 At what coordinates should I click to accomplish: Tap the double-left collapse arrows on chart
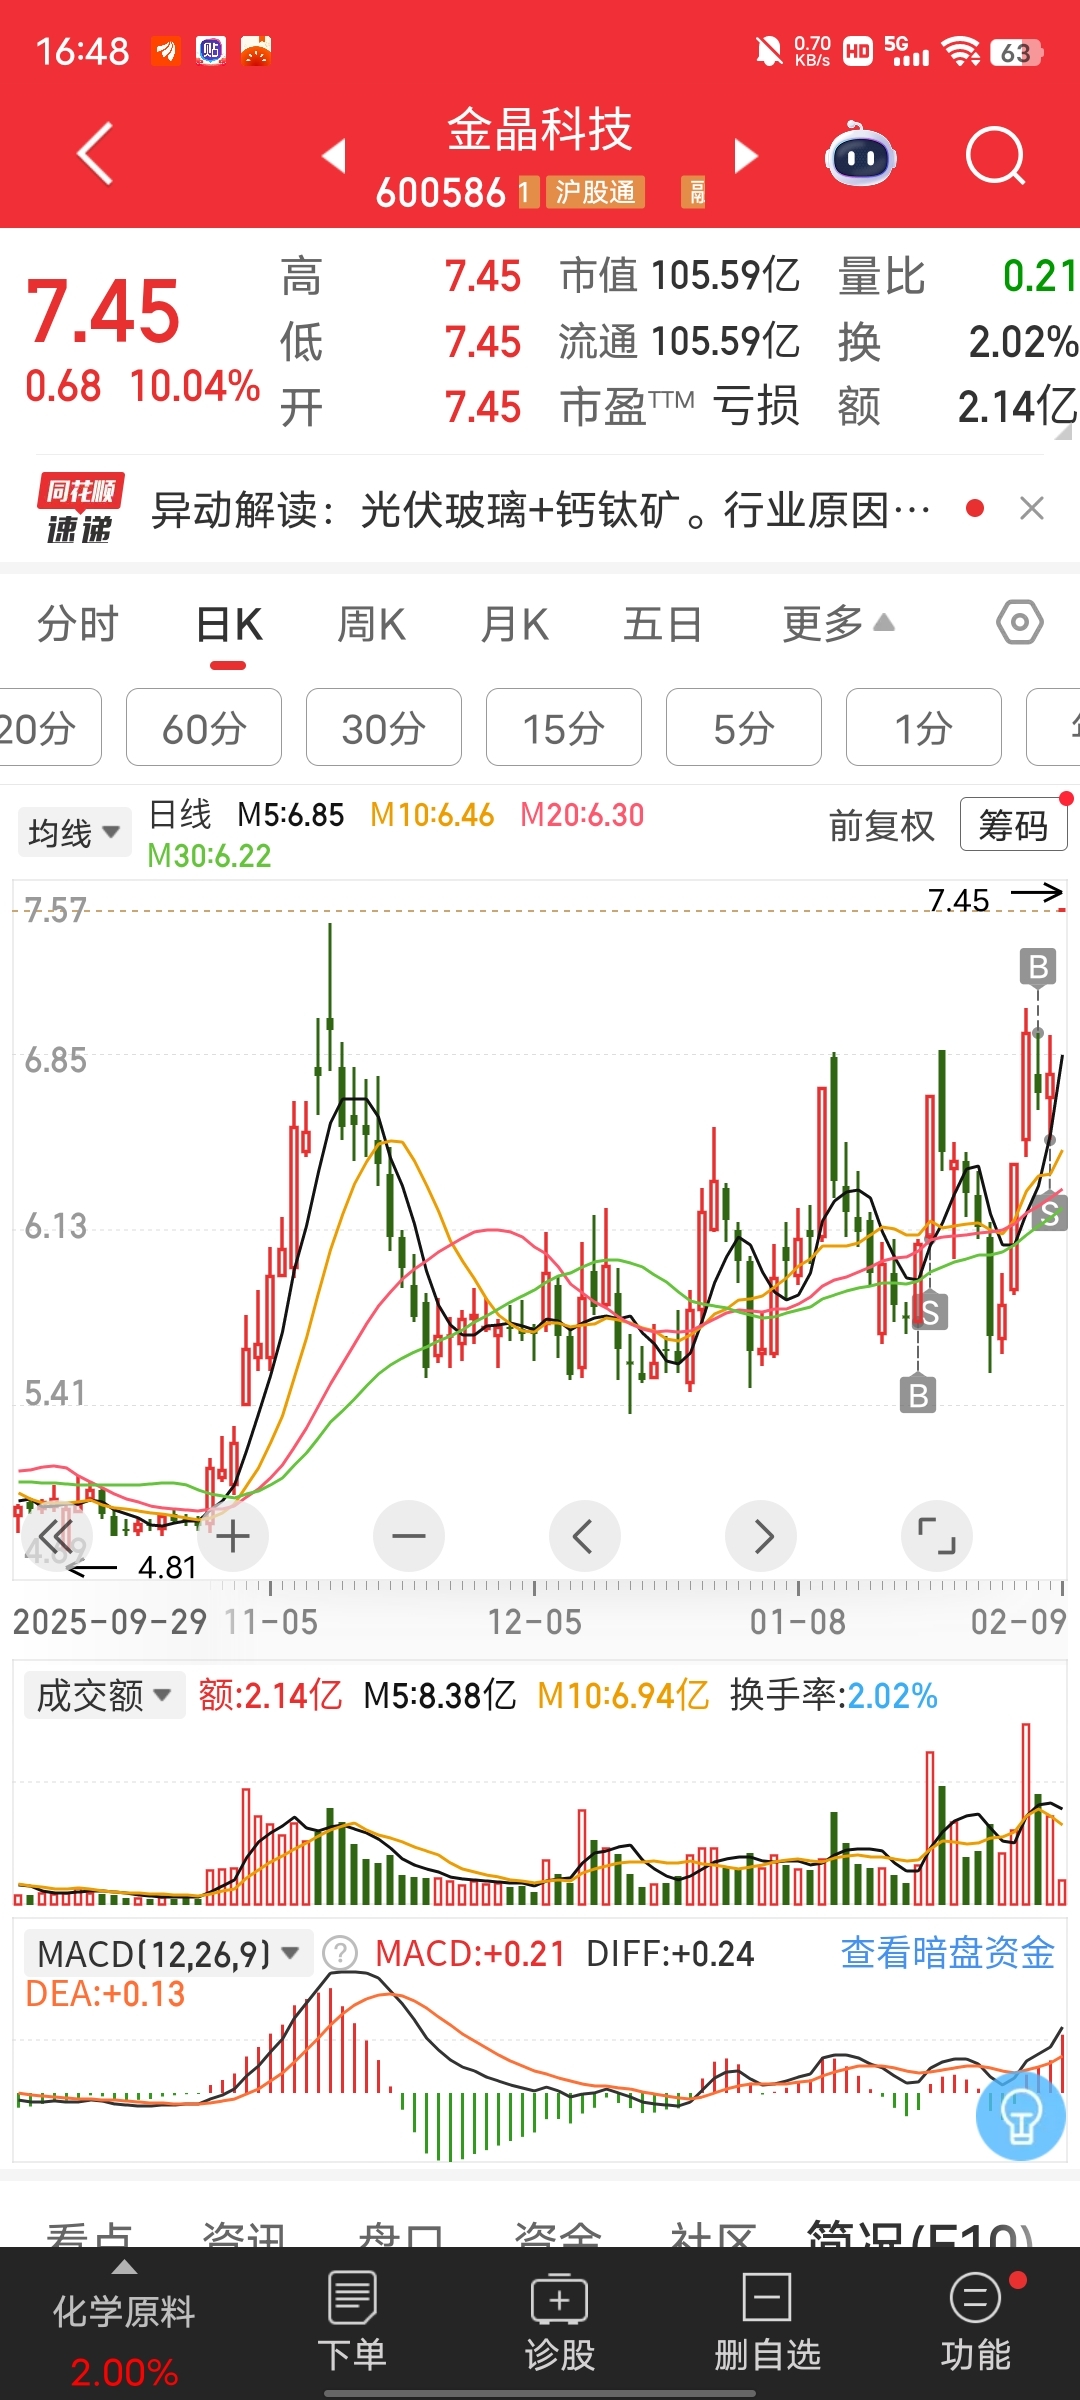[56, 1536]
